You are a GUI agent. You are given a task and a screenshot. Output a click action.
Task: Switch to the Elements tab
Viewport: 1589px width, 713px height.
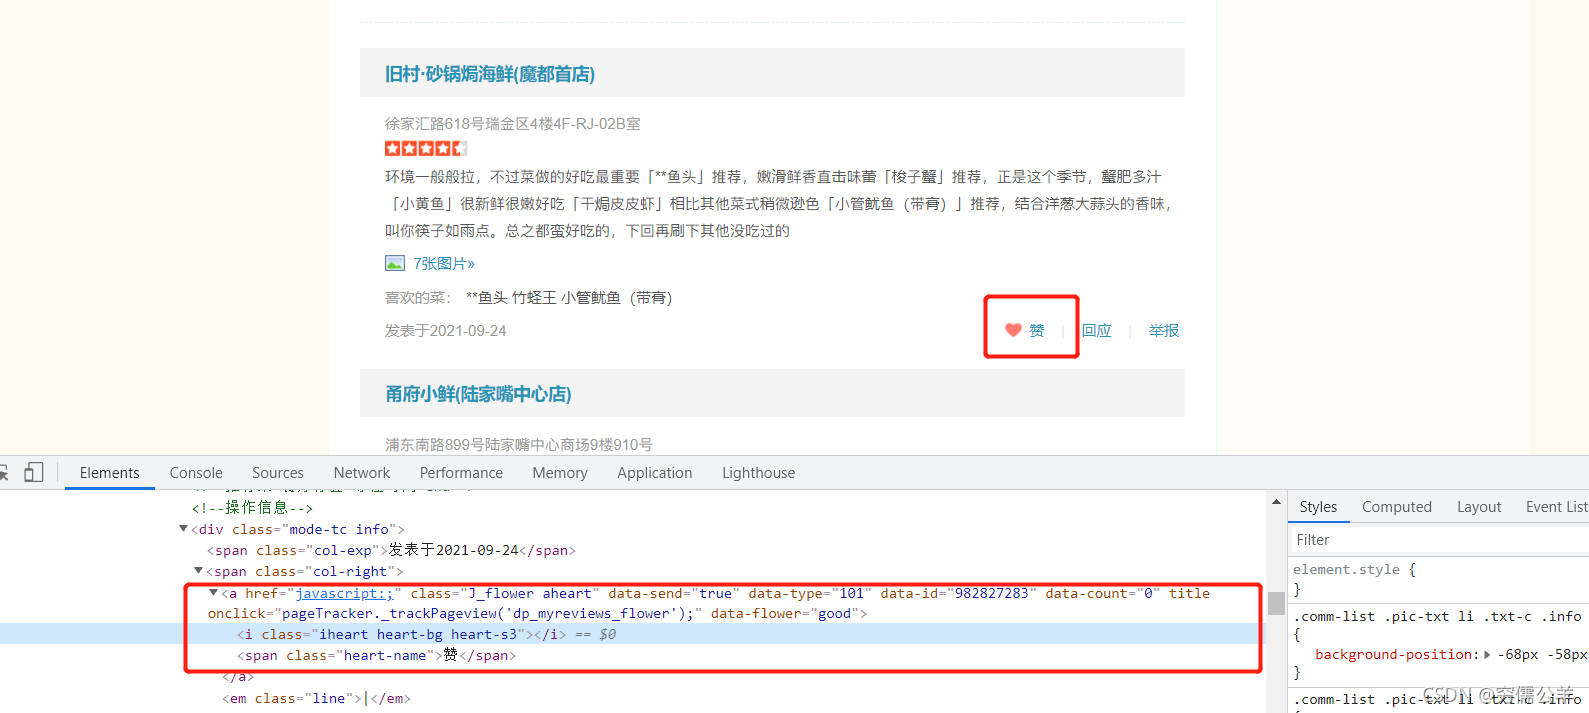[x=110, y=473]
